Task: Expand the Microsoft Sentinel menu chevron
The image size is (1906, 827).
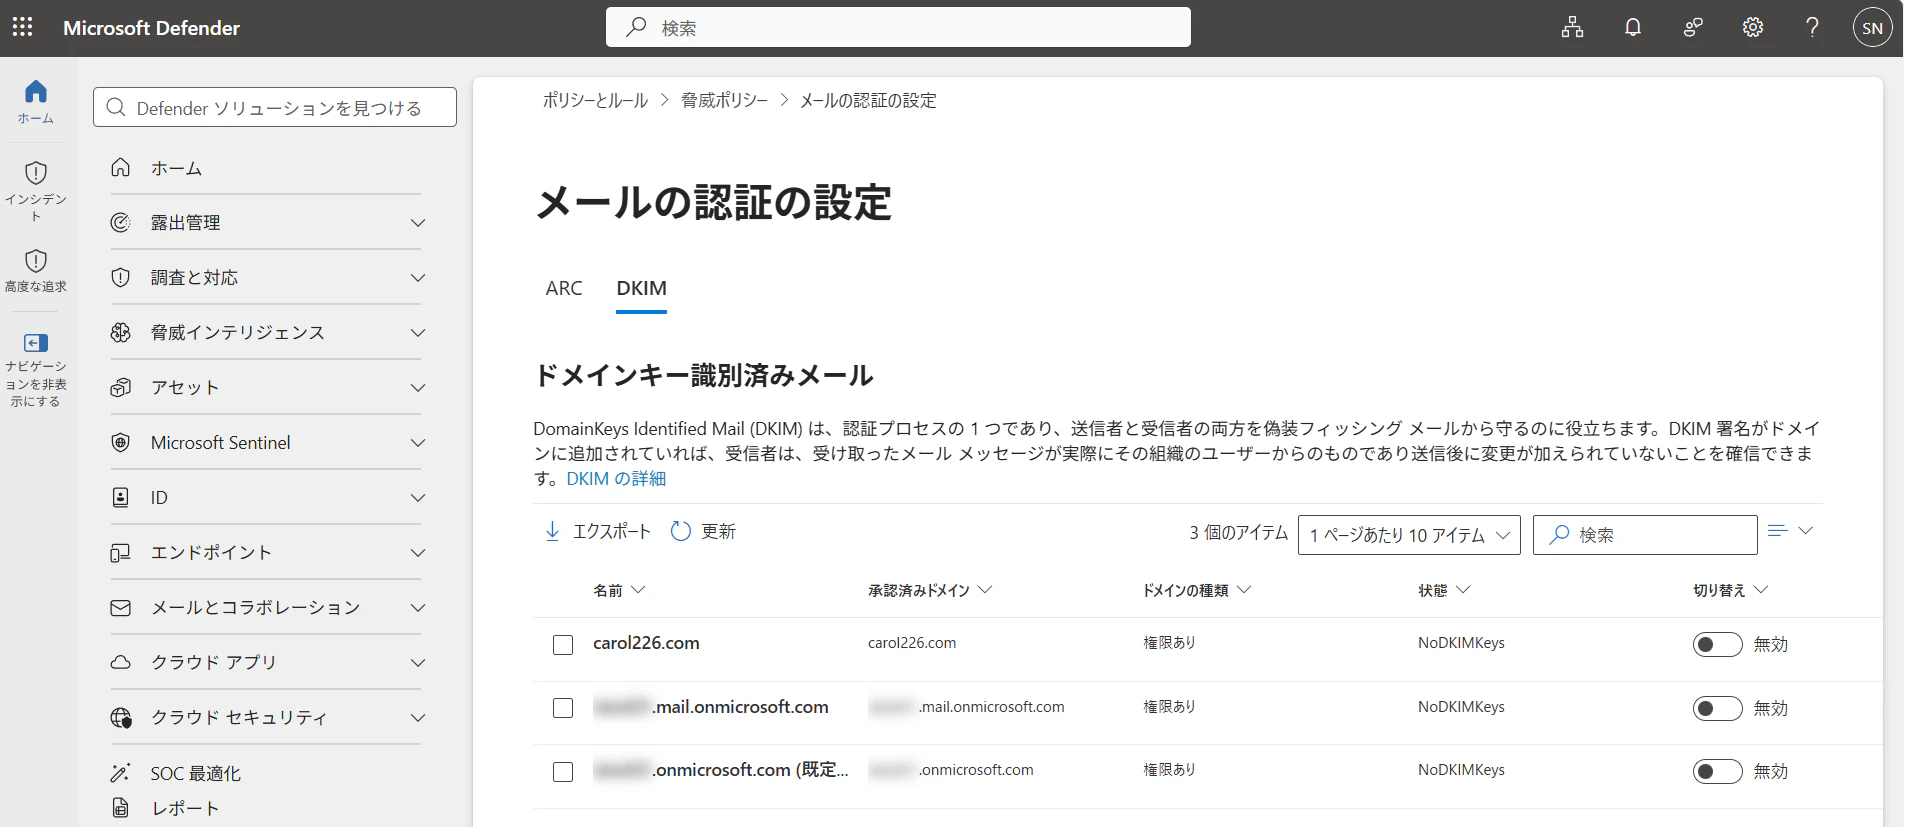Action: coord(418,443)
